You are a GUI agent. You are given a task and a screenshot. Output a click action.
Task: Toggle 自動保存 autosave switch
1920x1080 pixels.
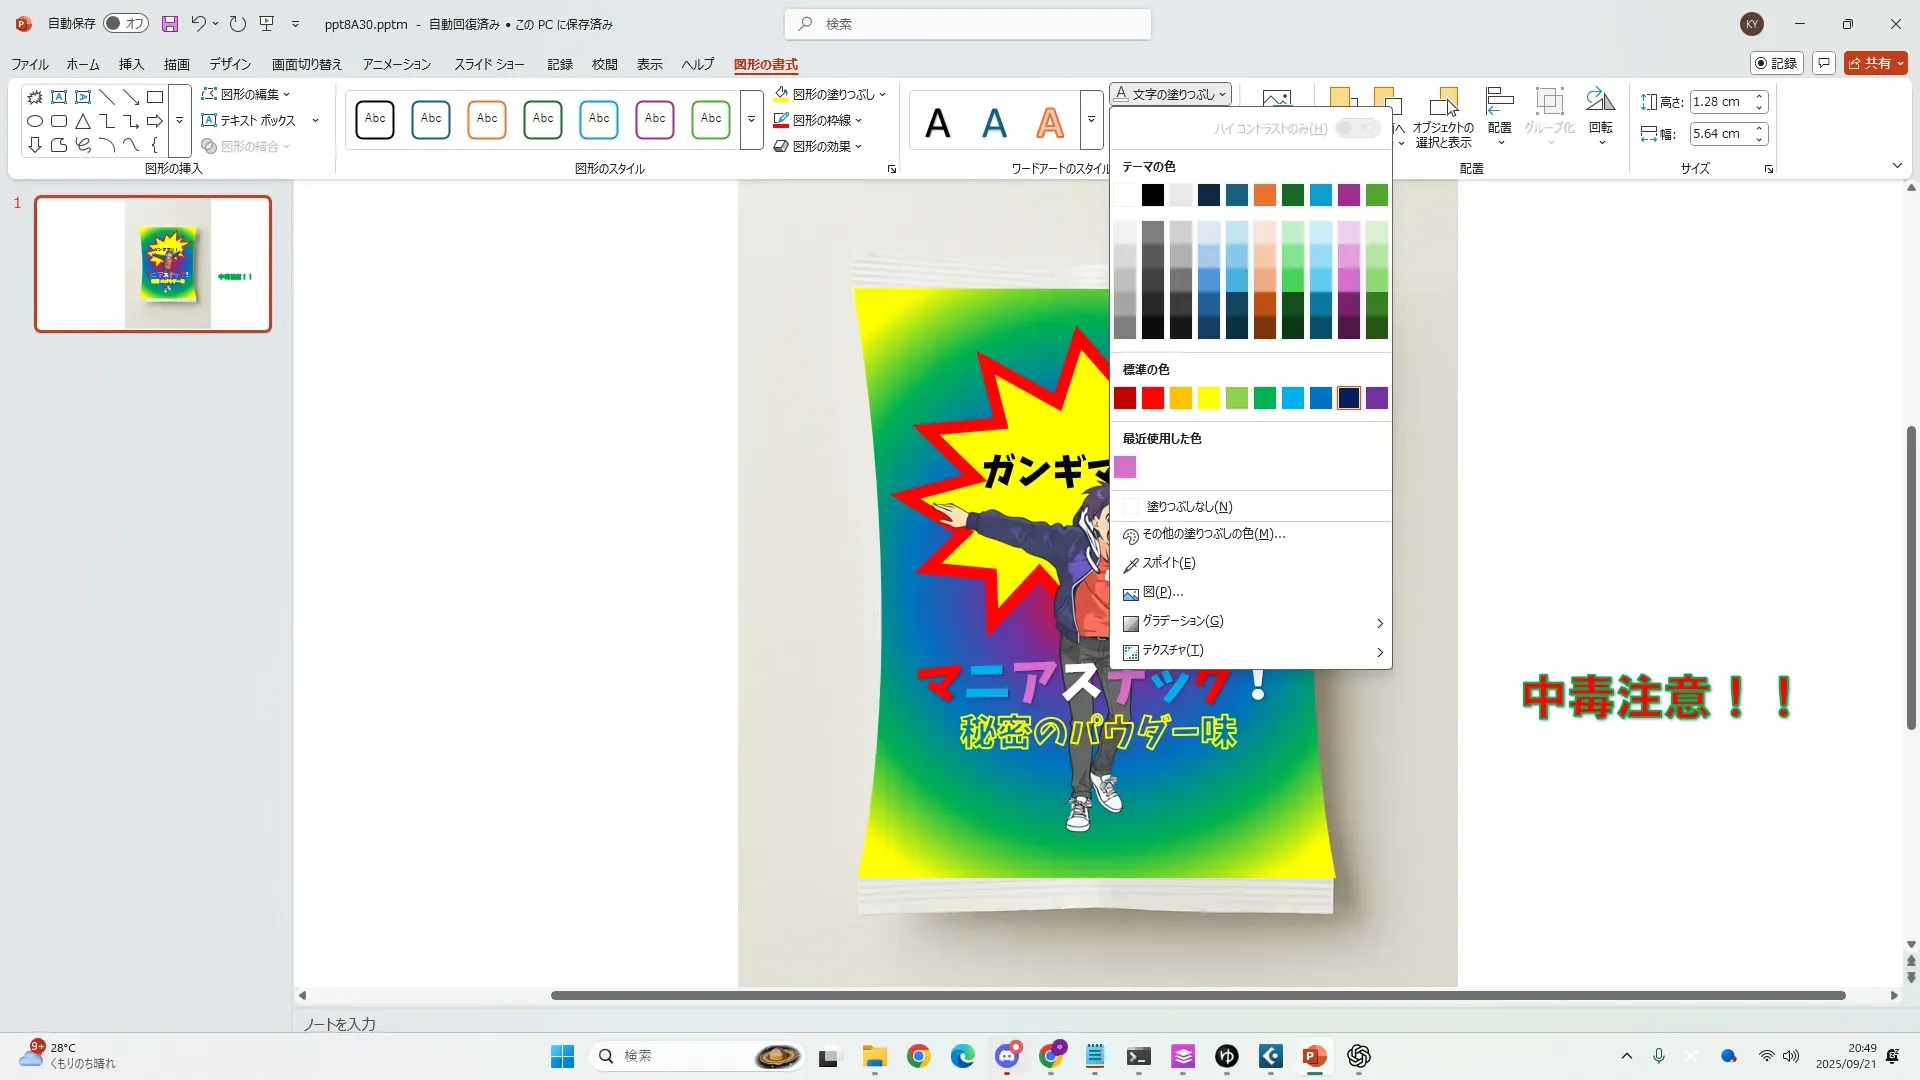click(126, 24)
